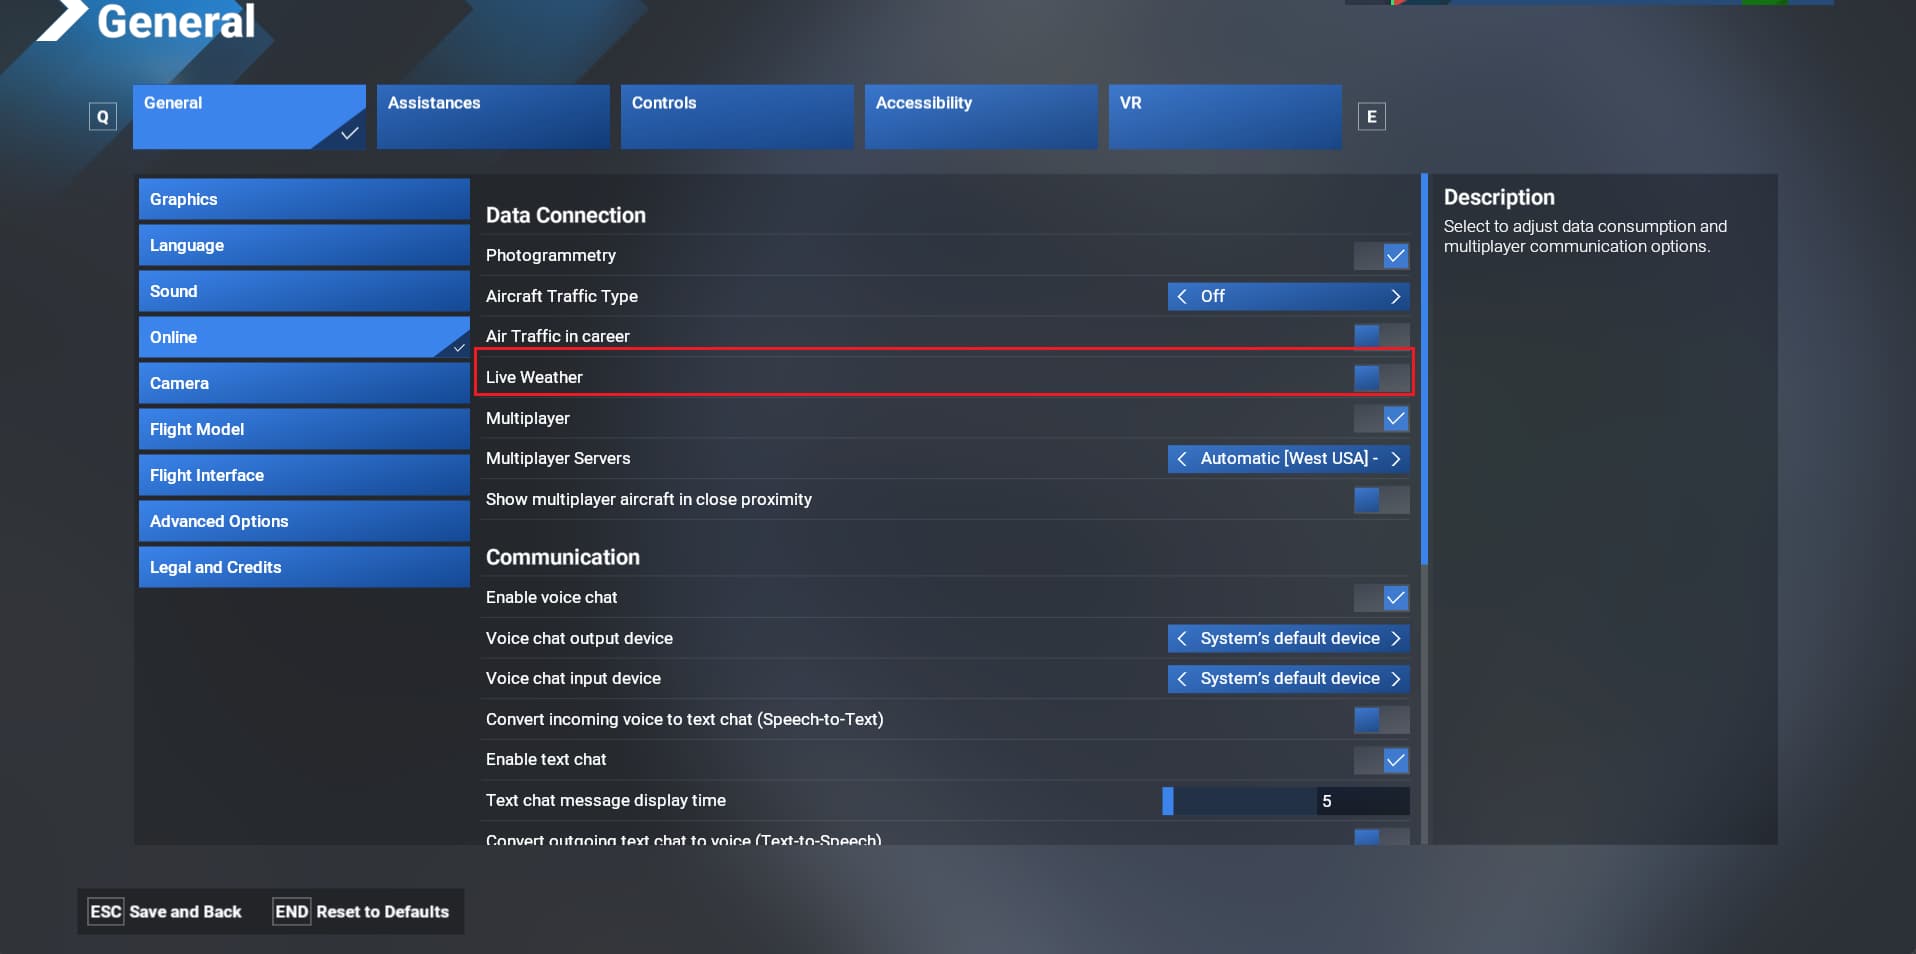
Task: Click previous arrow for Voice chat input device
Action: (x=1182, y=678)
